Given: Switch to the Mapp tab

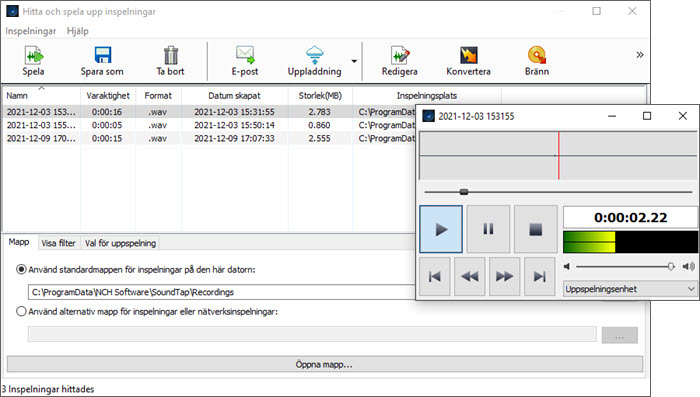Looking at the screenshot, I should [x=19, y=242].
